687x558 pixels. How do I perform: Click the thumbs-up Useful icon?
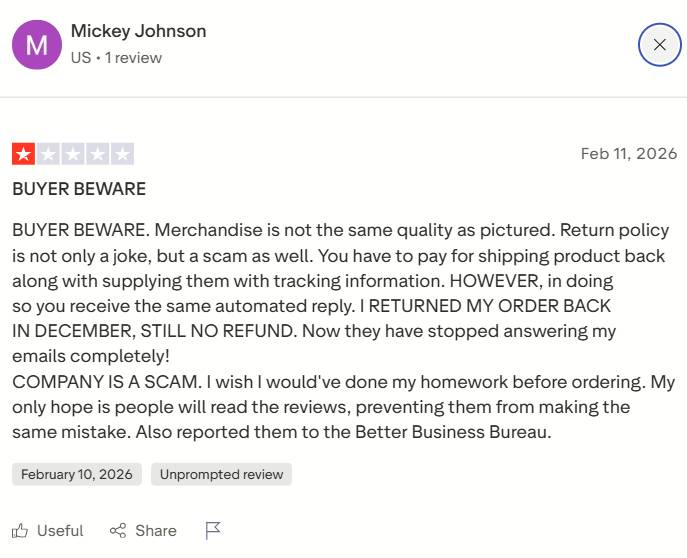pos(20,531)
